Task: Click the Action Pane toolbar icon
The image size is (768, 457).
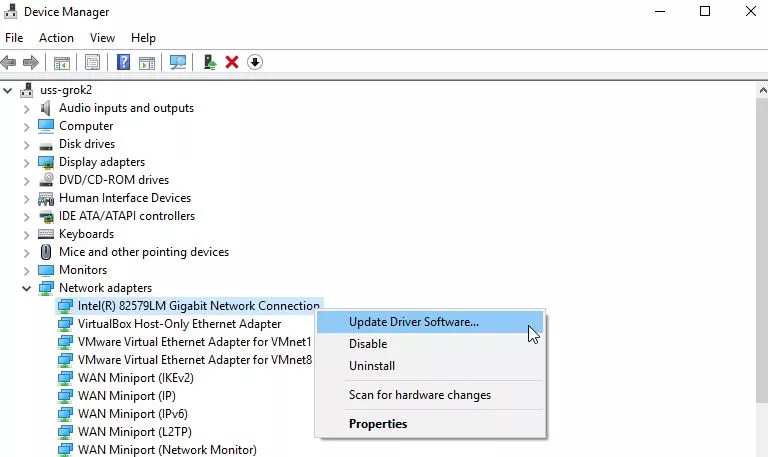Action: pyautogui.click(x=147, y=63)
